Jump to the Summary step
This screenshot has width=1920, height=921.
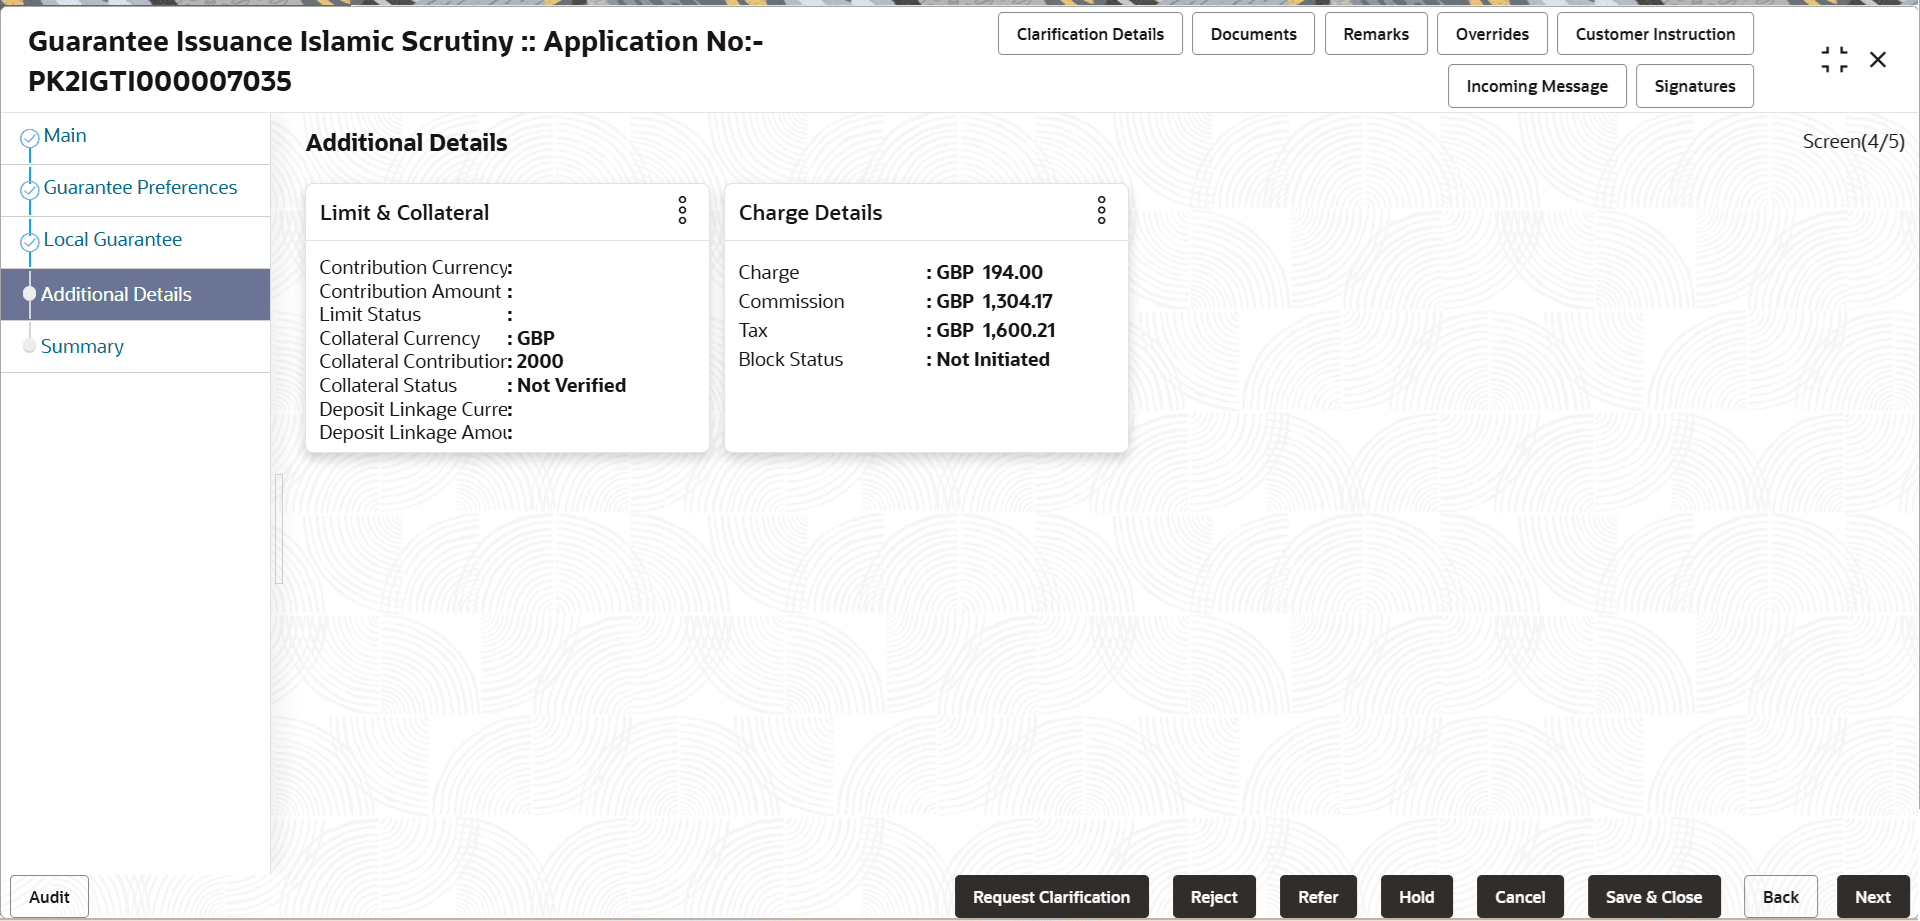point(82,347)
